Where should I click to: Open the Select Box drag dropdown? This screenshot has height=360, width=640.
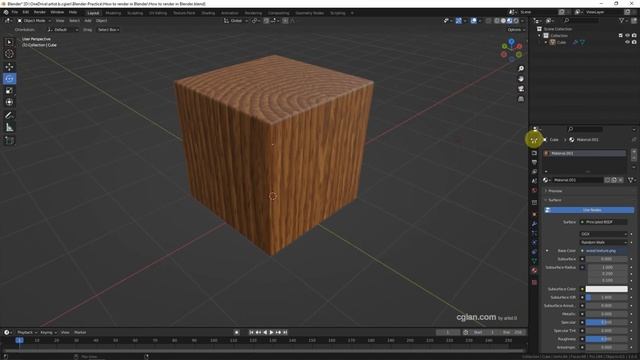click(108, 30)
